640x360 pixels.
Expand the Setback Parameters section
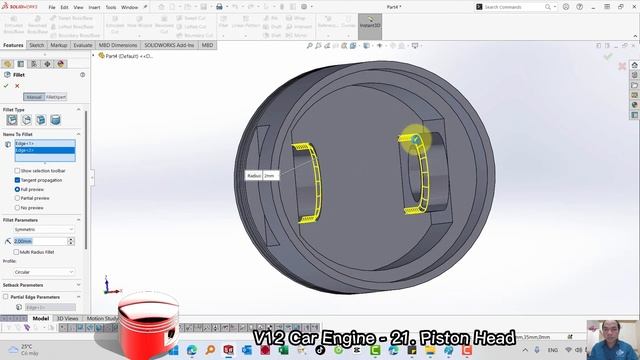78,285
